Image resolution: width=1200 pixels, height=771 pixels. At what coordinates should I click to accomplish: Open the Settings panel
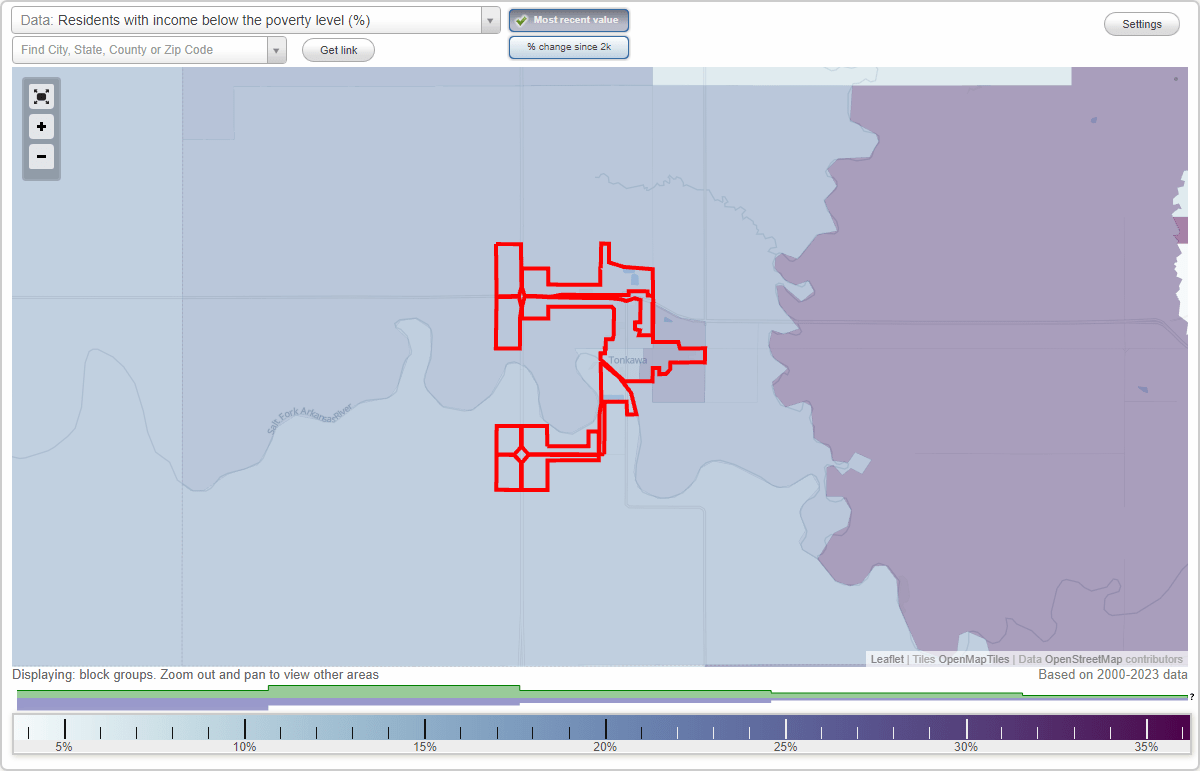[x=1141, y=23]
